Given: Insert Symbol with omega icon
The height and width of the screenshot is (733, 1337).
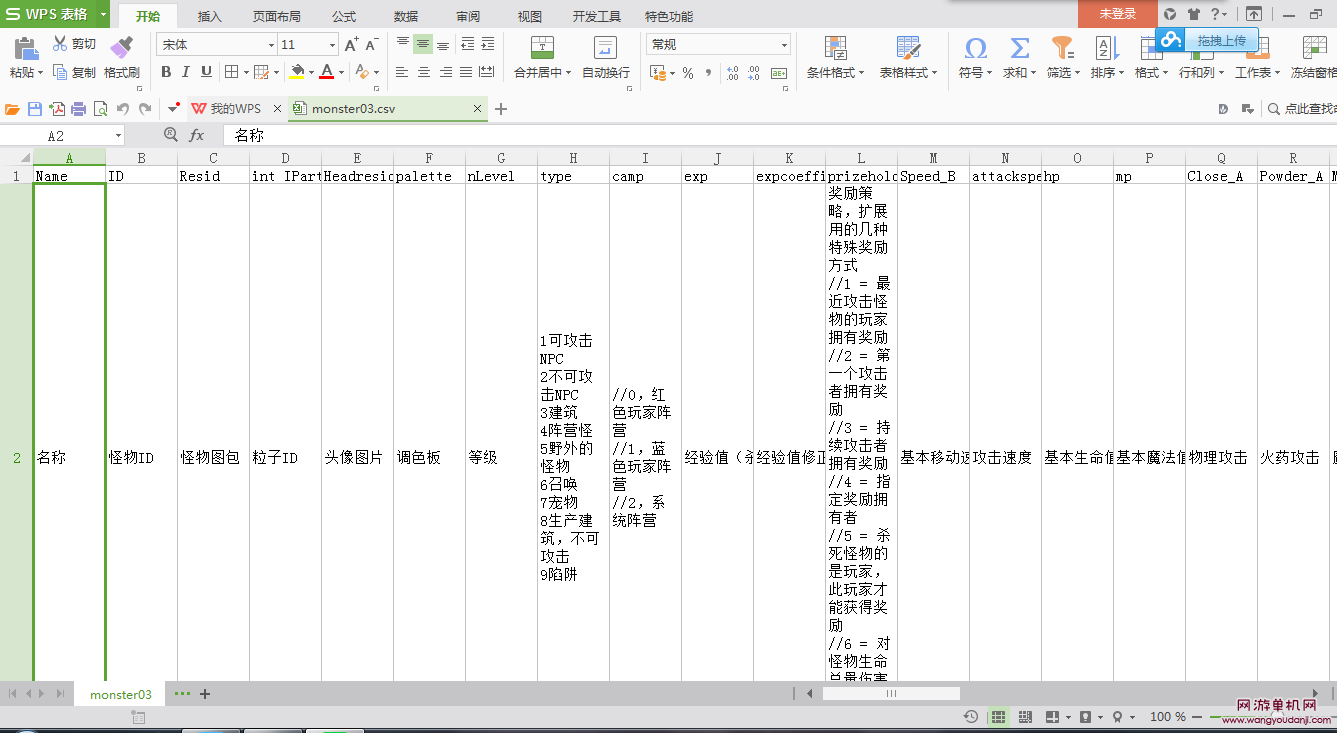Looking at the screenshot, I should point(975,48).
